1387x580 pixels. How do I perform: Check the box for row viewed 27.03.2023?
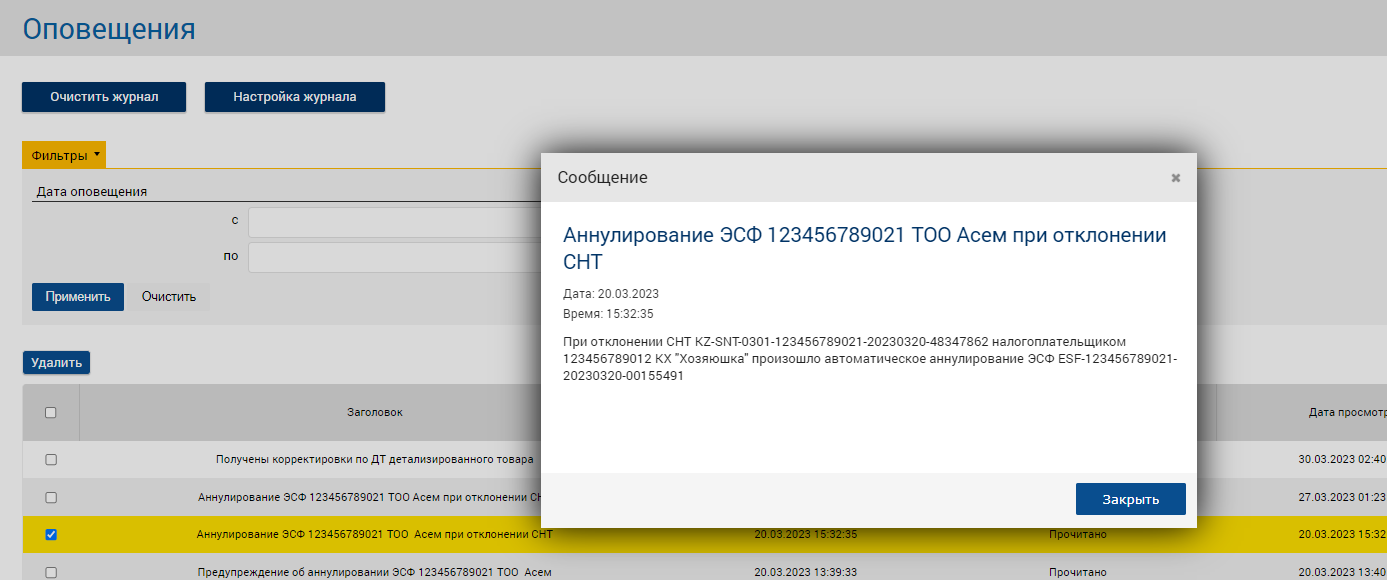click(51, 497)
